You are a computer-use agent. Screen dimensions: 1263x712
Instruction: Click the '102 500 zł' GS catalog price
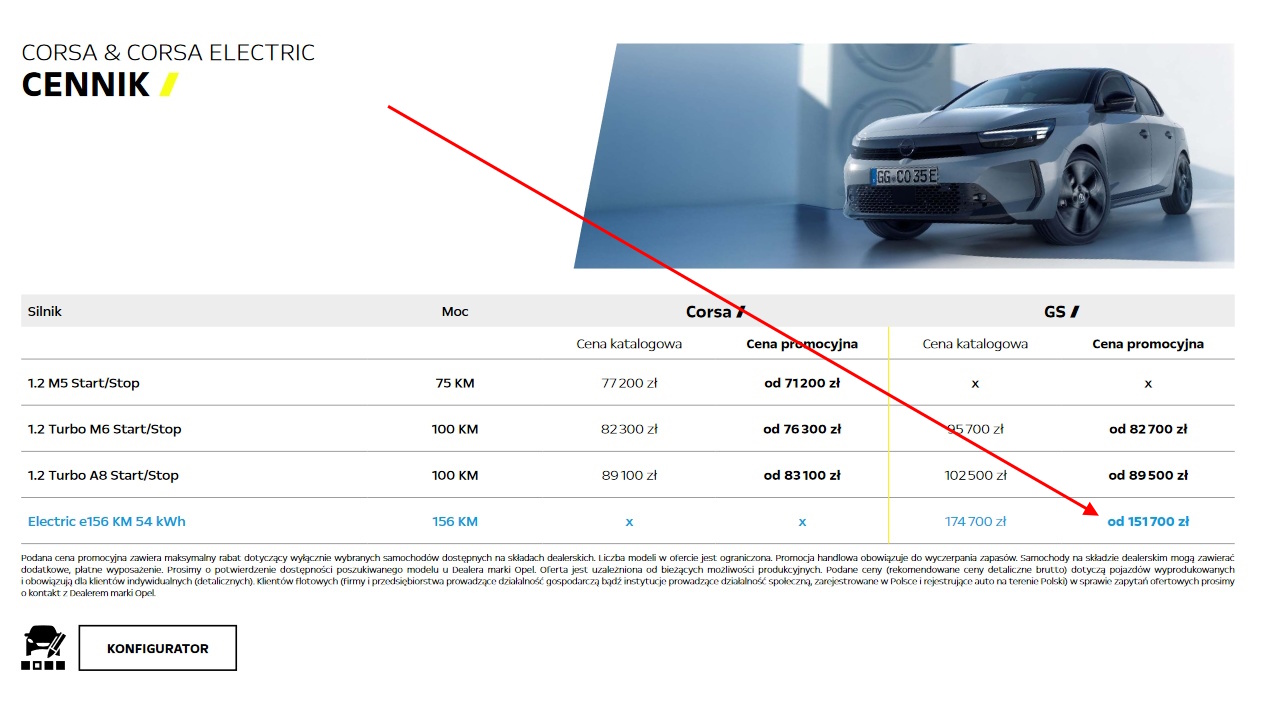[x=975, y=475]
